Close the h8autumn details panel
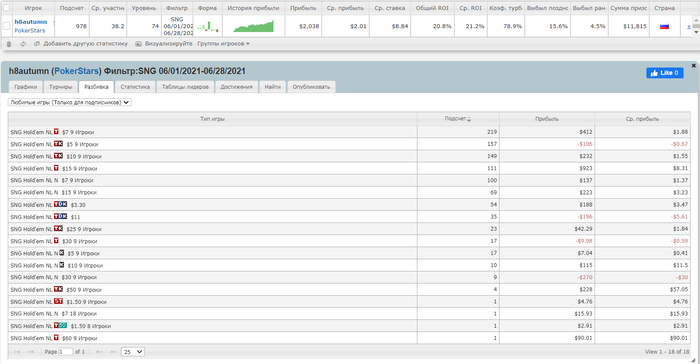The height and width of the screenshot is (364, 700). (x=693, y=66)
